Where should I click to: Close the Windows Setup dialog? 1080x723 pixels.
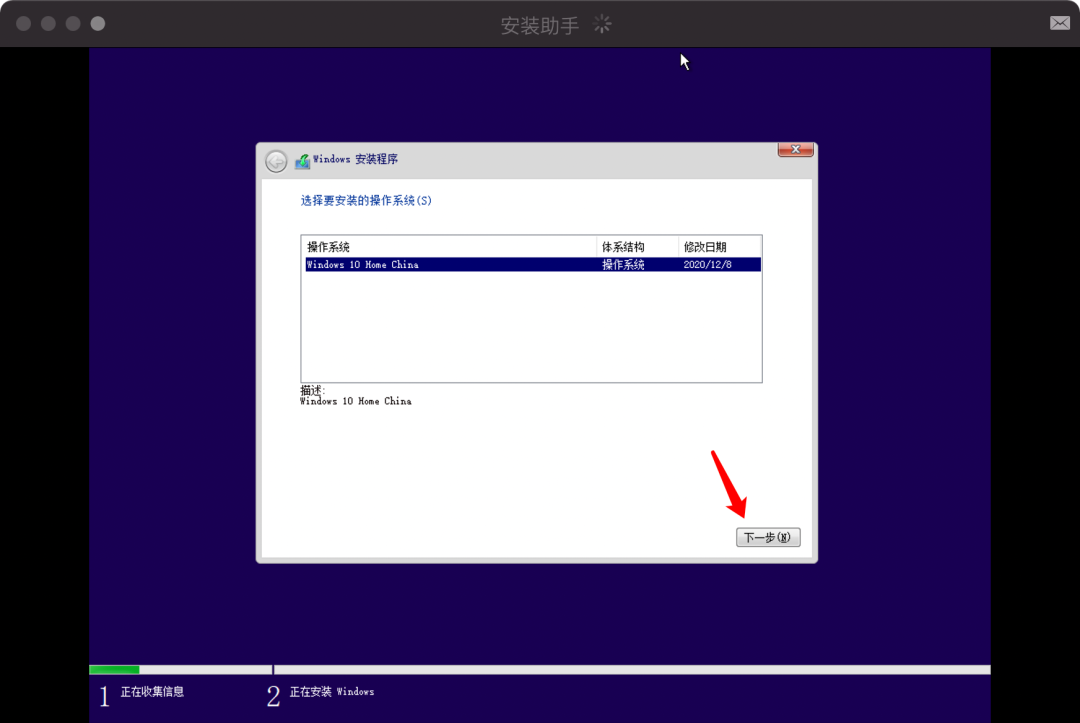796,149
